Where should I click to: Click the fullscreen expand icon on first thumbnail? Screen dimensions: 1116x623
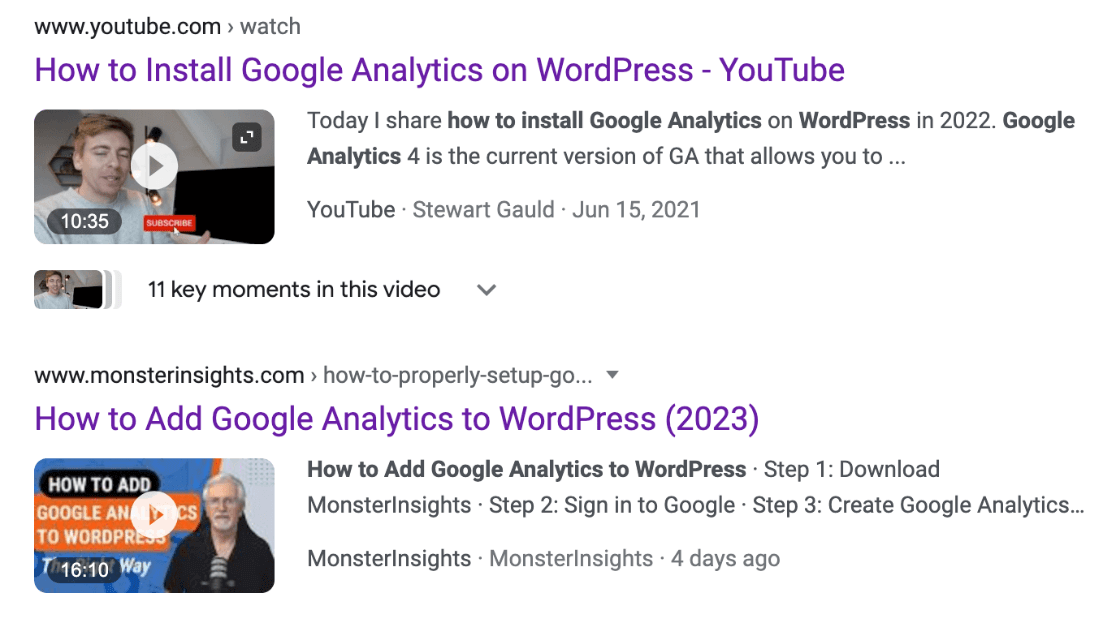tap(247, 136)
